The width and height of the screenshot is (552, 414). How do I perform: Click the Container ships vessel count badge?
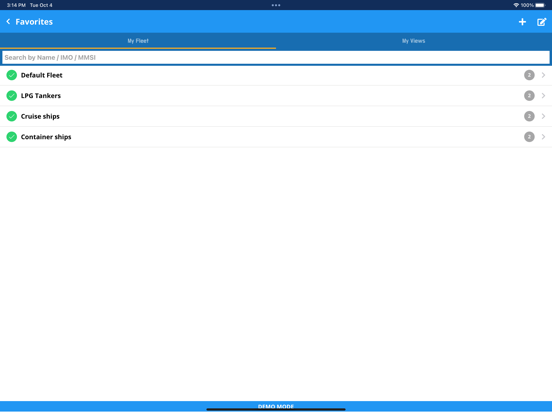pyautogui.click(x=529, y=137)
